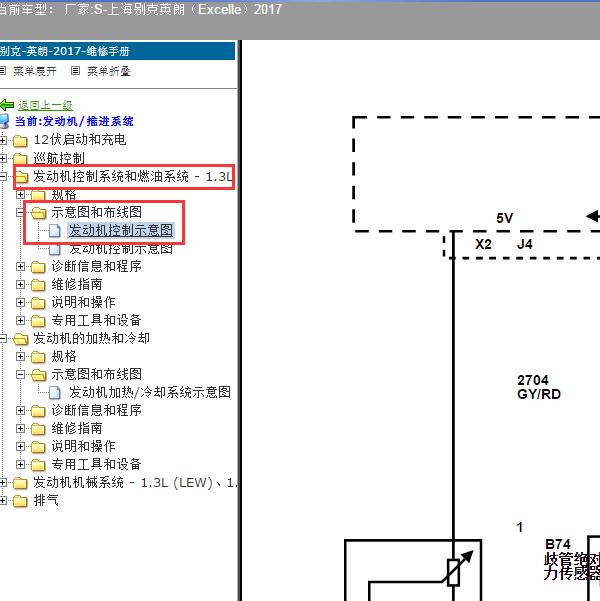Image resolution: width=600 pixels, height=601 pixels.
Task: Open the 返回上一级 link
Action: pyautogui.click(x=45, y=105)
